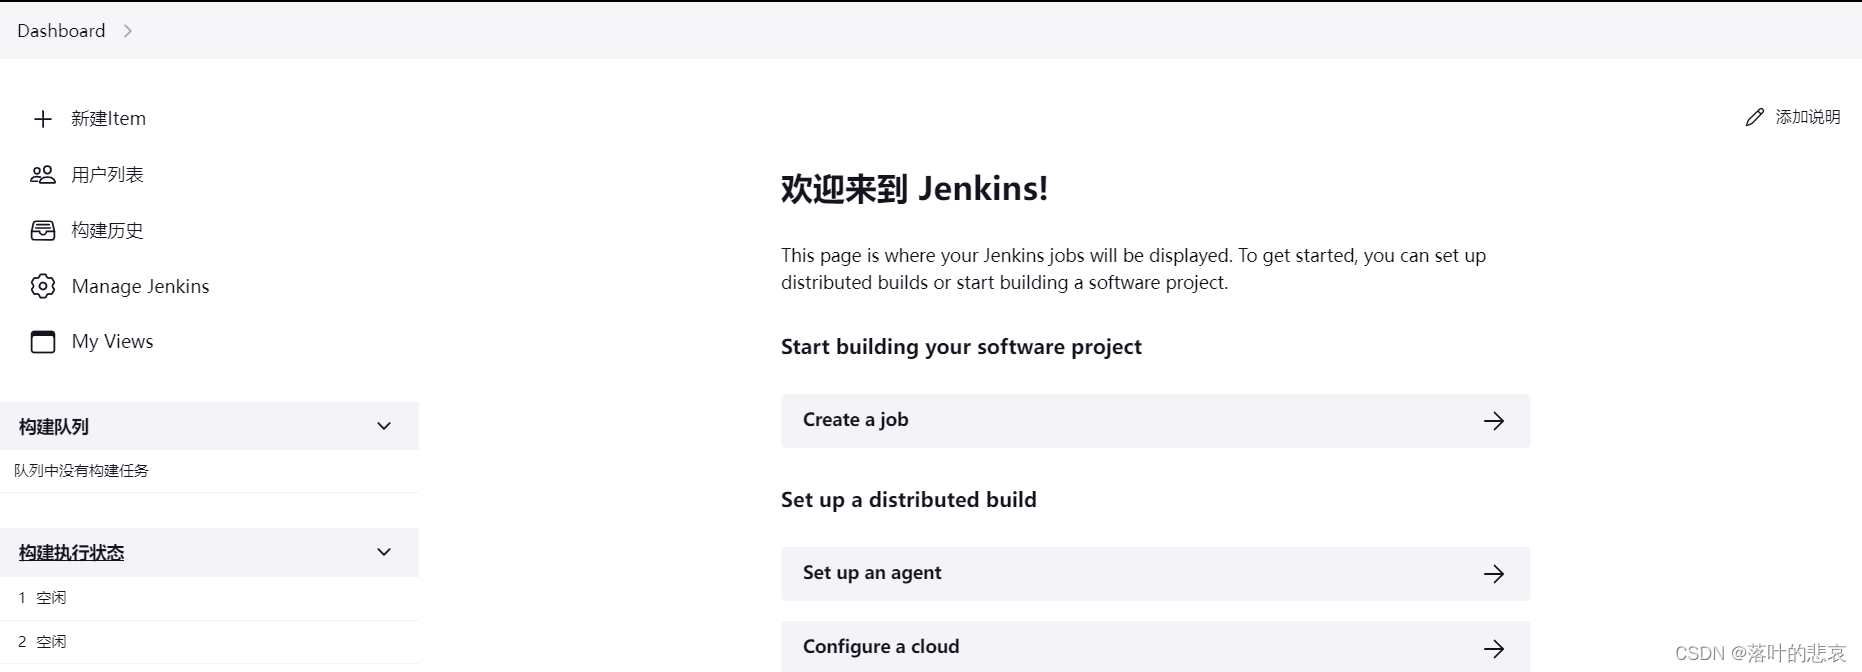
Task: Click the Create a job button
Action: 1155,421
